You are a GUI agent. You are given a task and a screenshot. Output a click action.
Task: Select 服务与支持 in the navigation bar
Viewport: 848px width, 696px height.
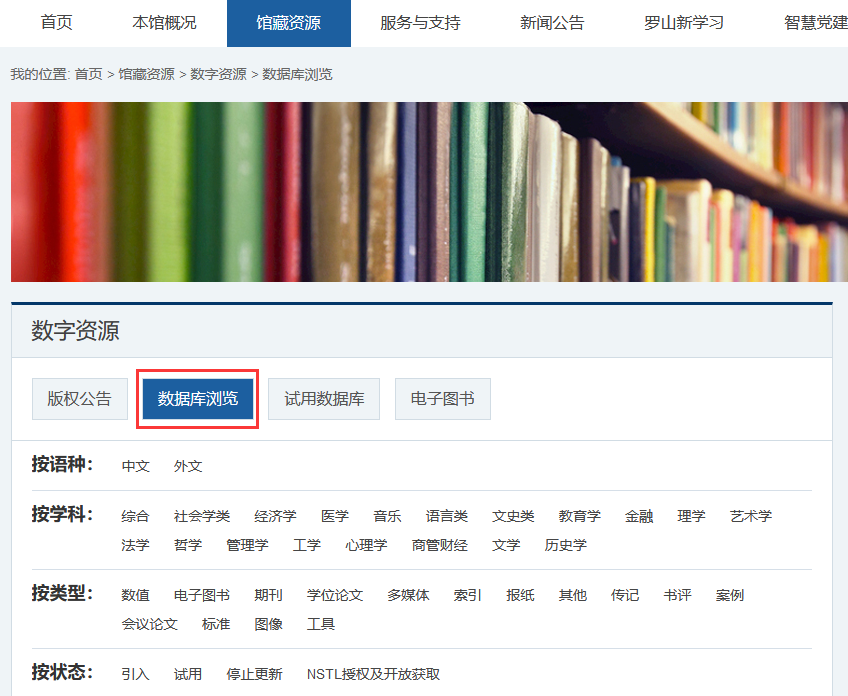coord(420,23)
